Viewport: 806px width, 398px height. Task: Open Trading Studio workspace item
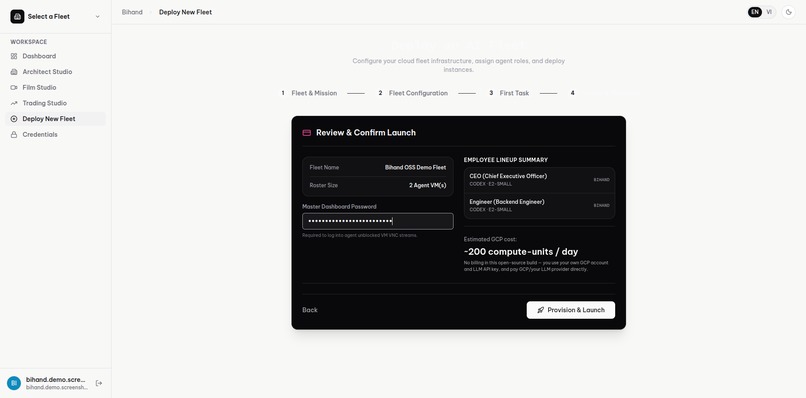pyautogui.click(x=56, y=103)
